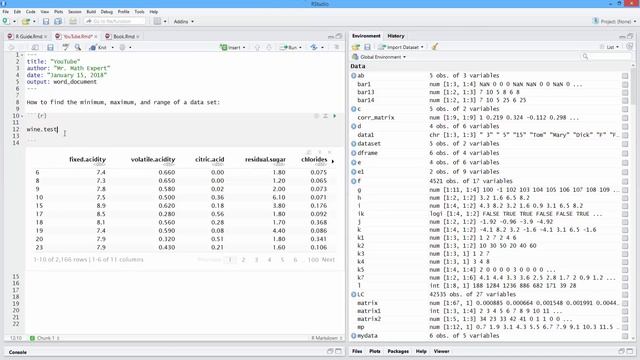Tick the checkbox for LC row
Viewport: 640px width, 360px height.
[625, 295]
